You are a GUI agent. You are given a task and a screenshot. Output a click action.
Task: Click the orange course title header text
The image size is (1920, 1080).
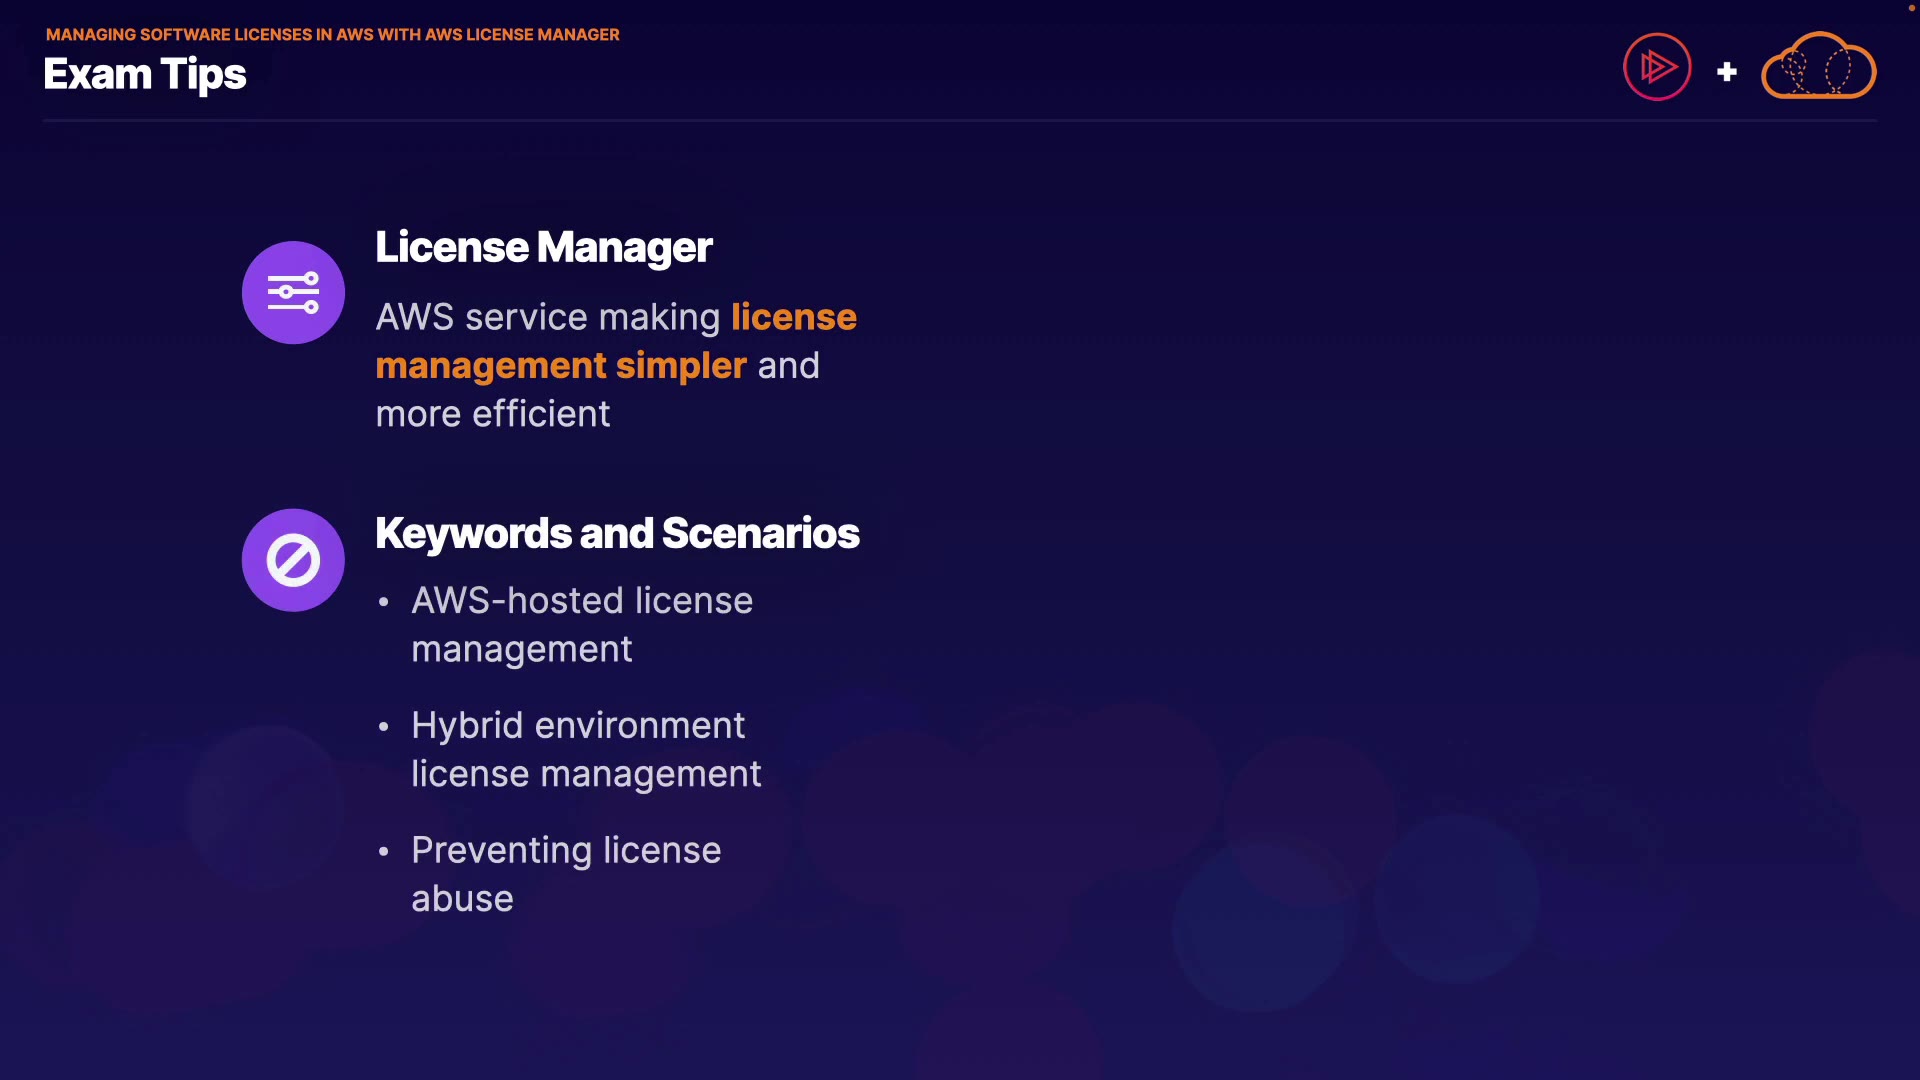coord(332,35)
